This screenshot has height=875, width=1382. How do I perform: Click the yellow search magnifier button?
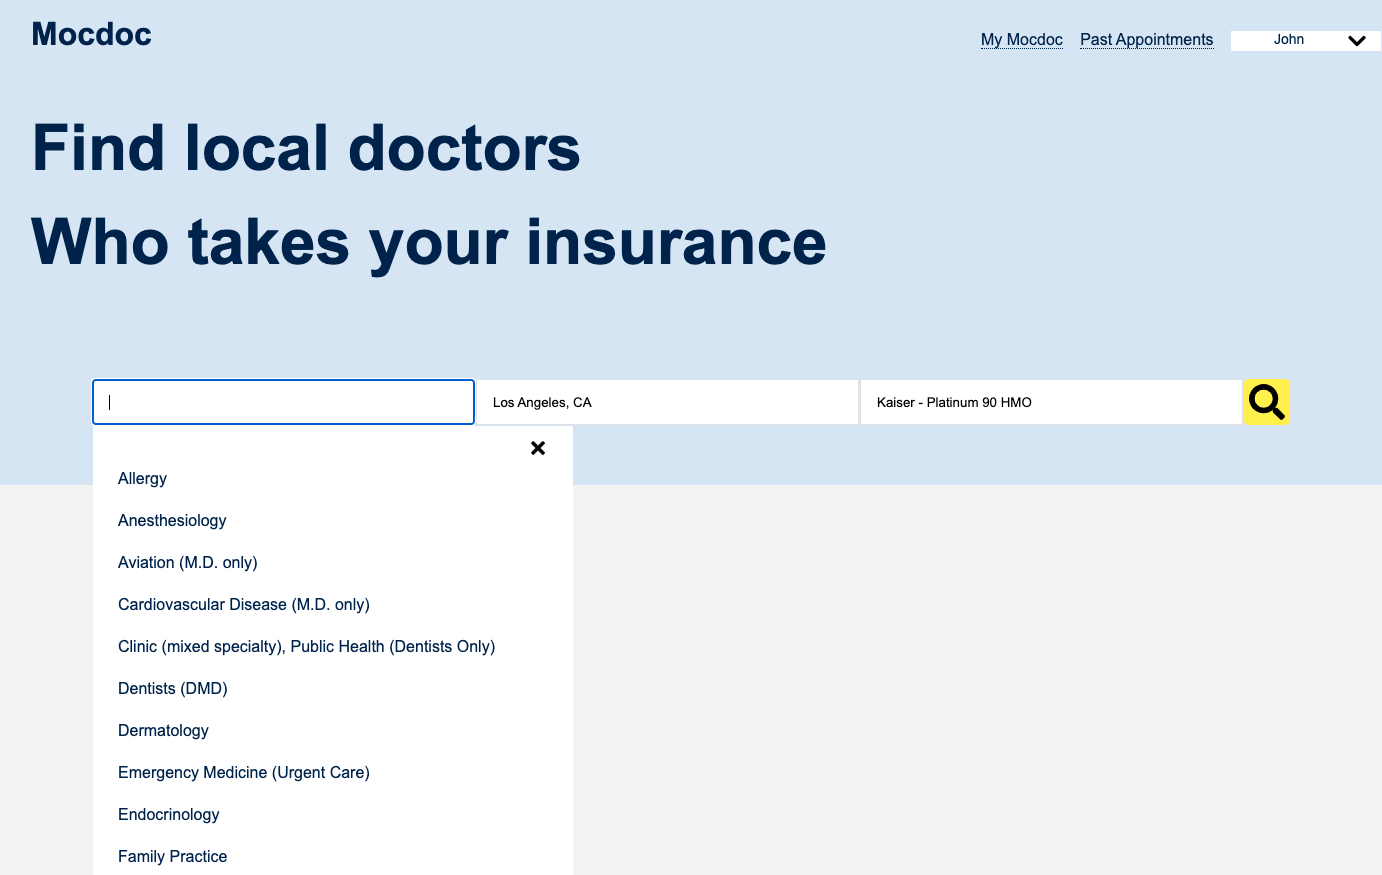pos(1266,402)
